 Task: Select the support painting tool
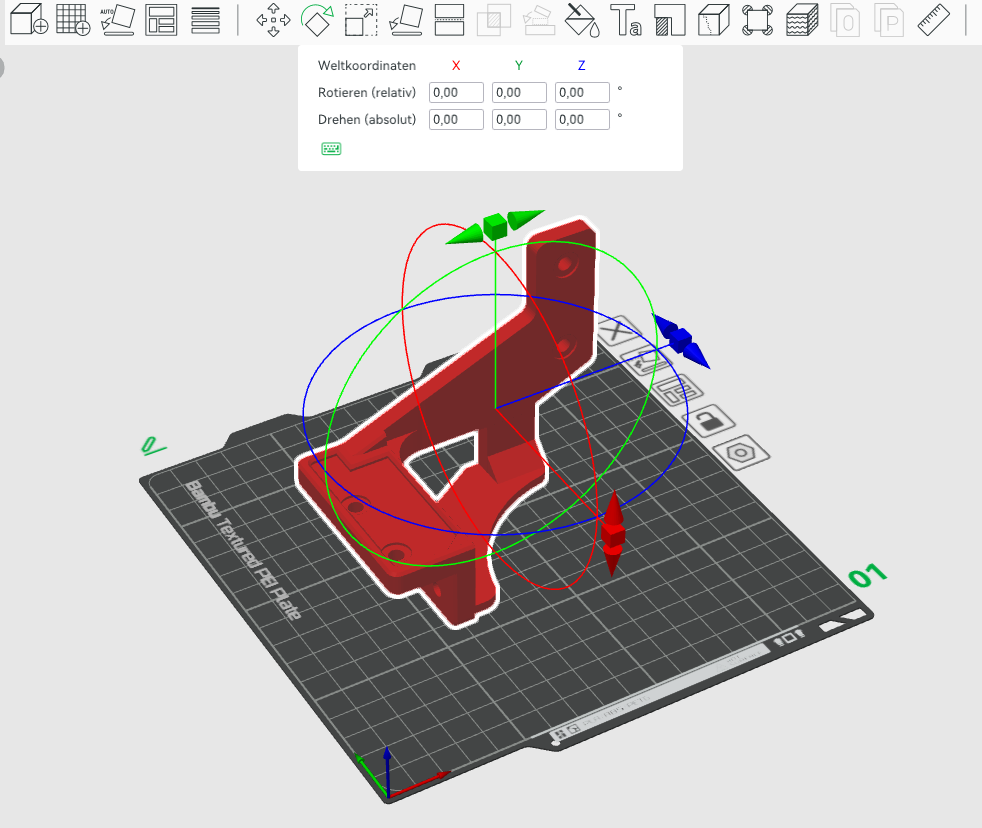point(669,20)
